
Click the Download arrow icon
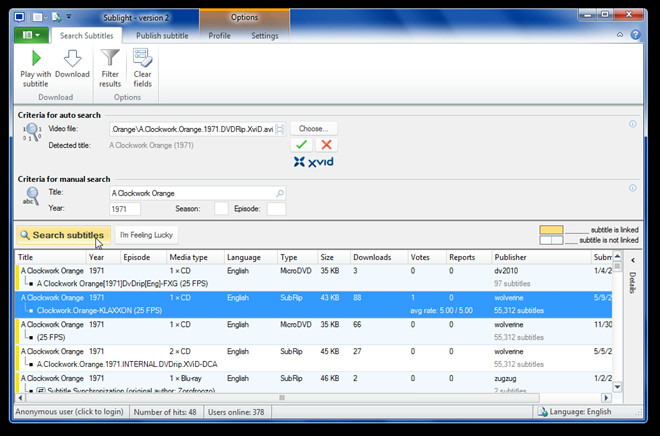coord(72,58)
